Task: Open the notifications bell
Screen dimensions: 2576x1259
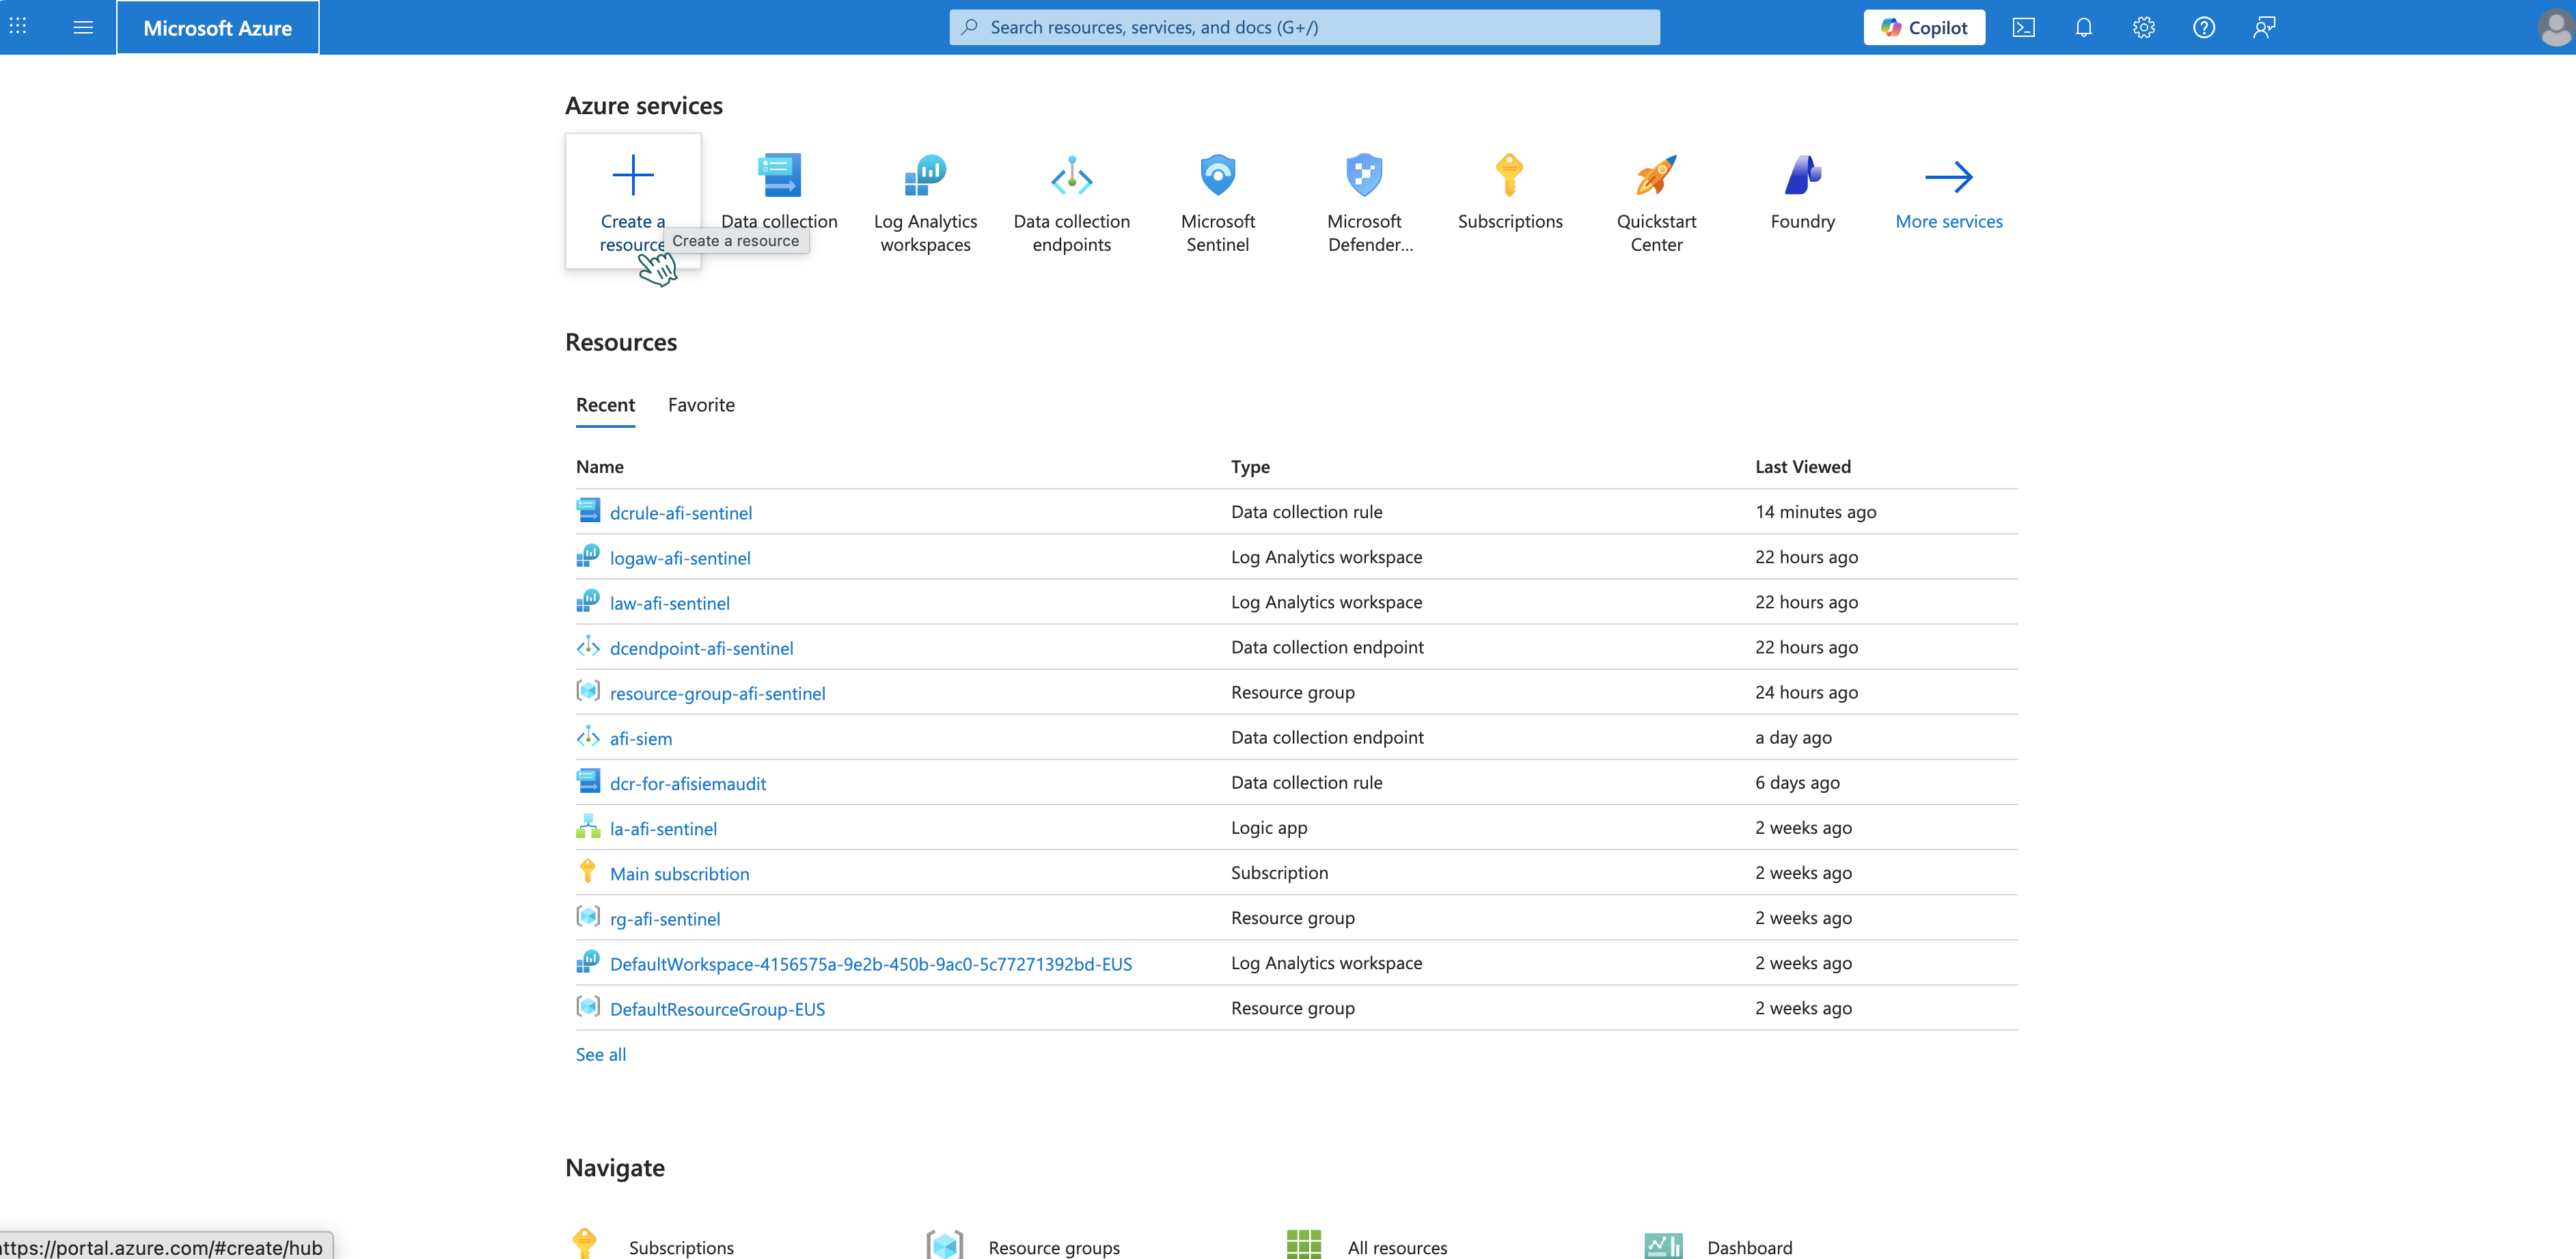Action: click(x=2083, y=27)
